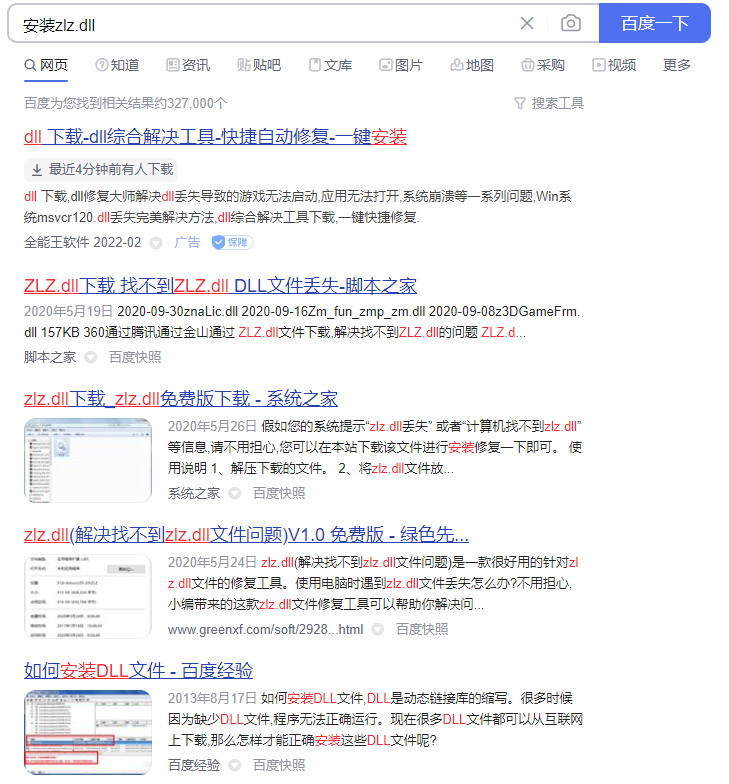
Task: Open the 视频 video tab
Action: click(614, 65)
